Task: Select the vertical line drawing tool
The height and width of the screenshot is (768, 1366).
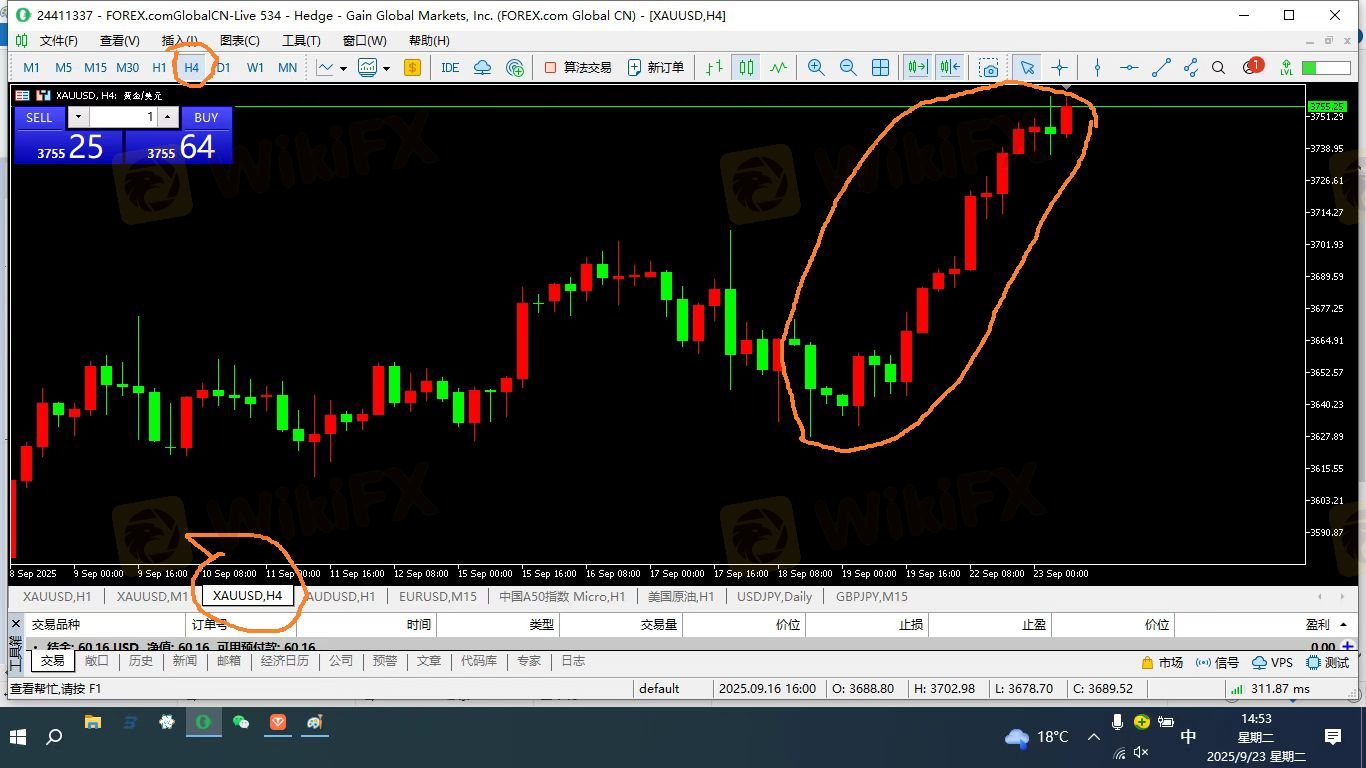Action: (x=1097, y=68)
